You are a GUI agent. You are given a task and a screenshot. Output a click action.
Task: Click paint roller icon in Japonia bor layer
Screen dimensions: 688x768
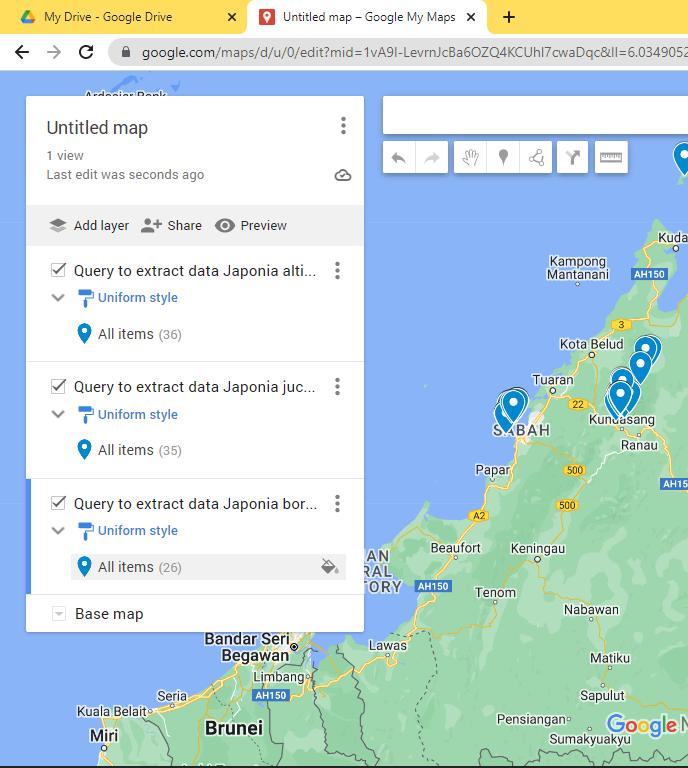point(85,530)
